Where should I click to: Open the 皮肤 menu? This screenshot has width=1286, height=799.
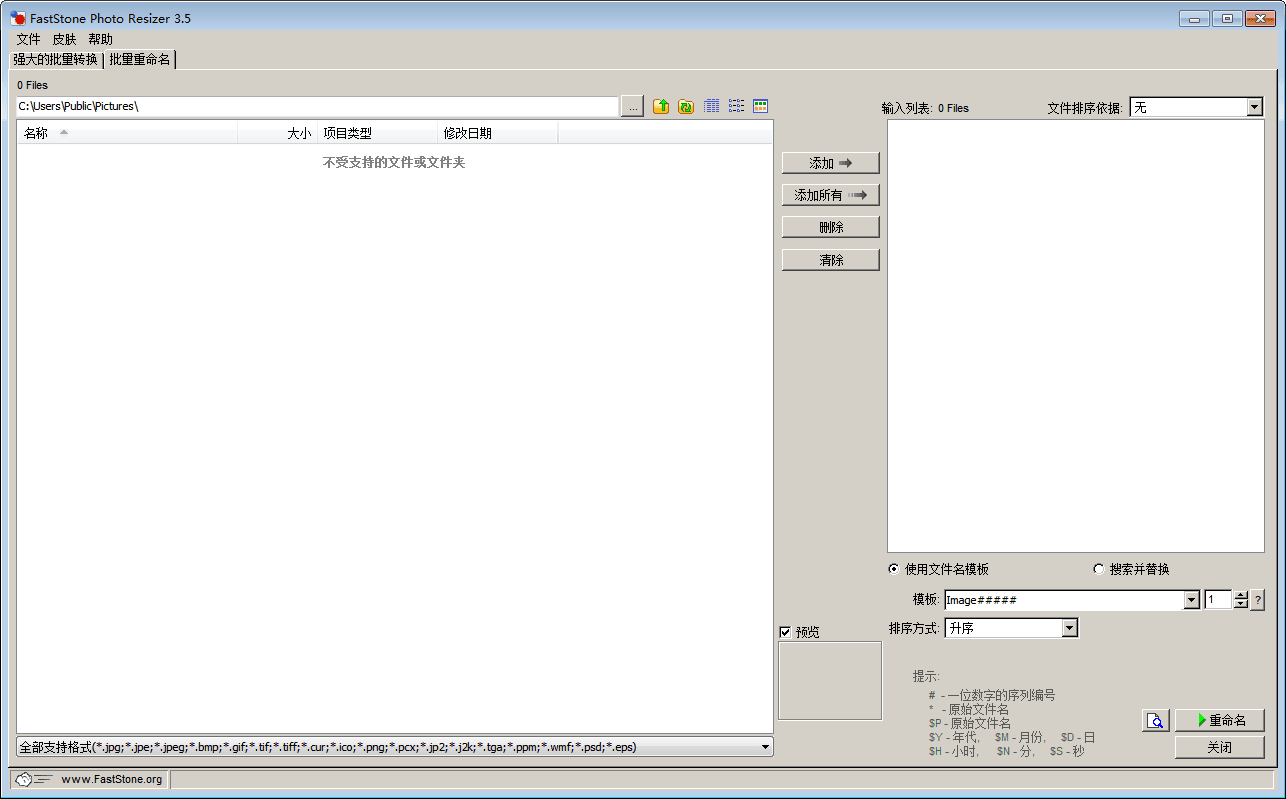click(x=64, y=39)
